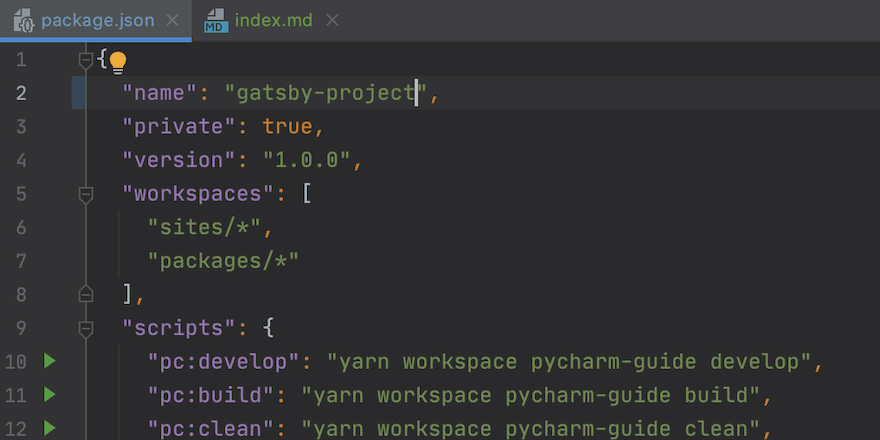Click the workspaces array closing fold marker
This screenshot has width=880, height=440.
(86, 294)
